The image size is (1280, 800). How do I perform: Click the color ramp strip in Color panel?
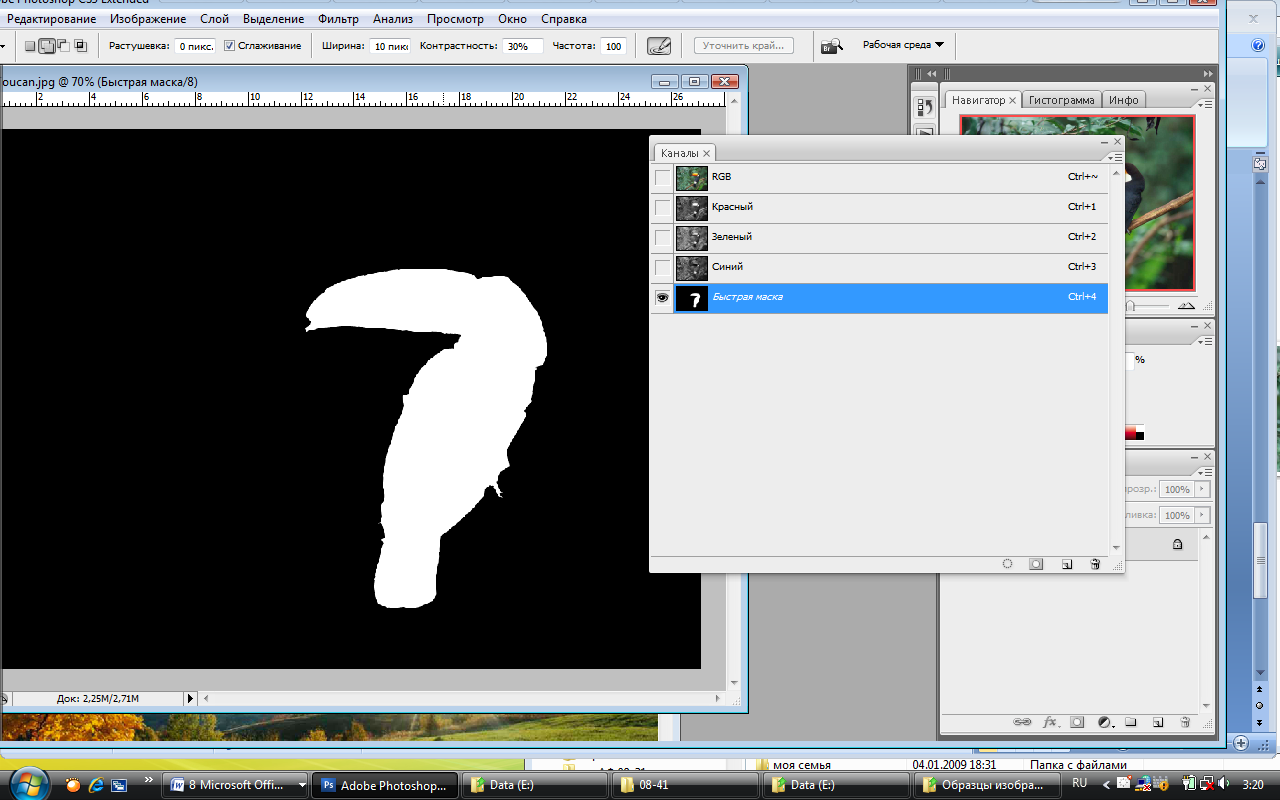(1134, 433)
